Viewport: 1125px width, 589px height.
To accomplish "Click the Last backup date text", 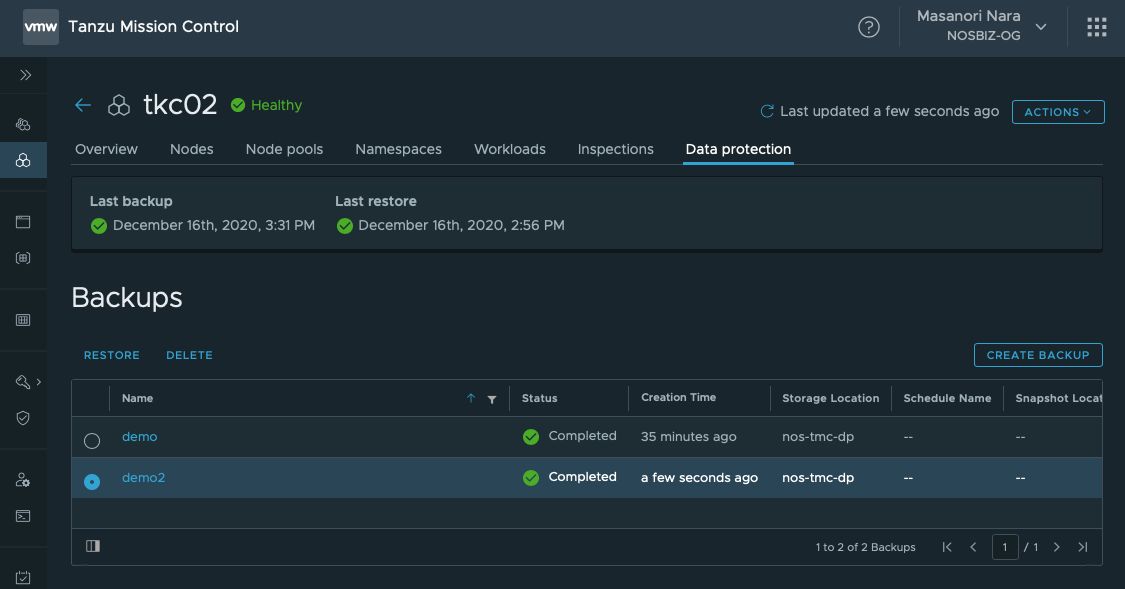I will (x=214, y=225).
